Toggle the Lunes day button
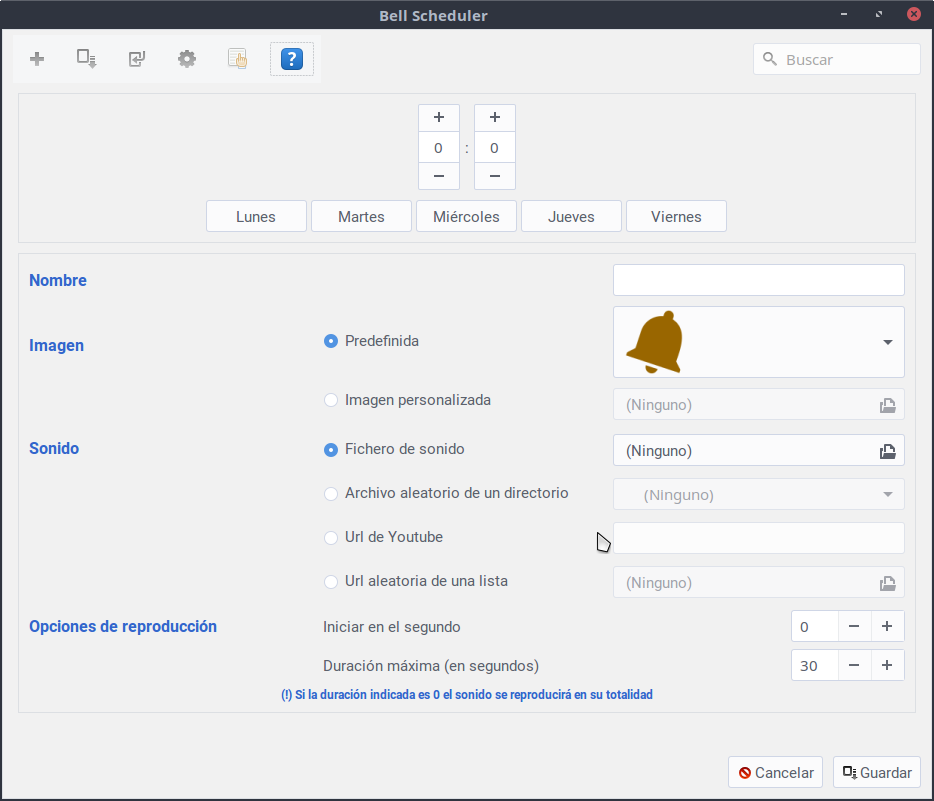The image size is (934, 801). click(x=256, y=216)
